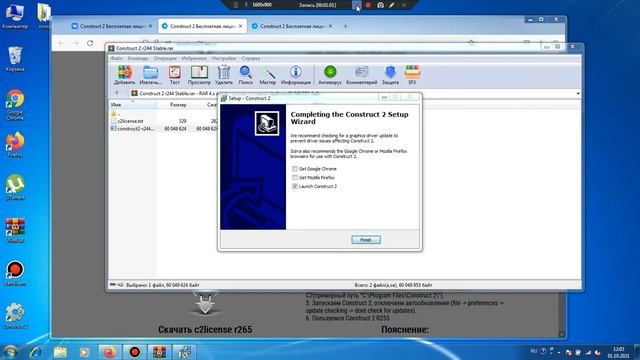
Task: Open the WinRAR desktop shortcut
Action: click(x=15, y=230)
